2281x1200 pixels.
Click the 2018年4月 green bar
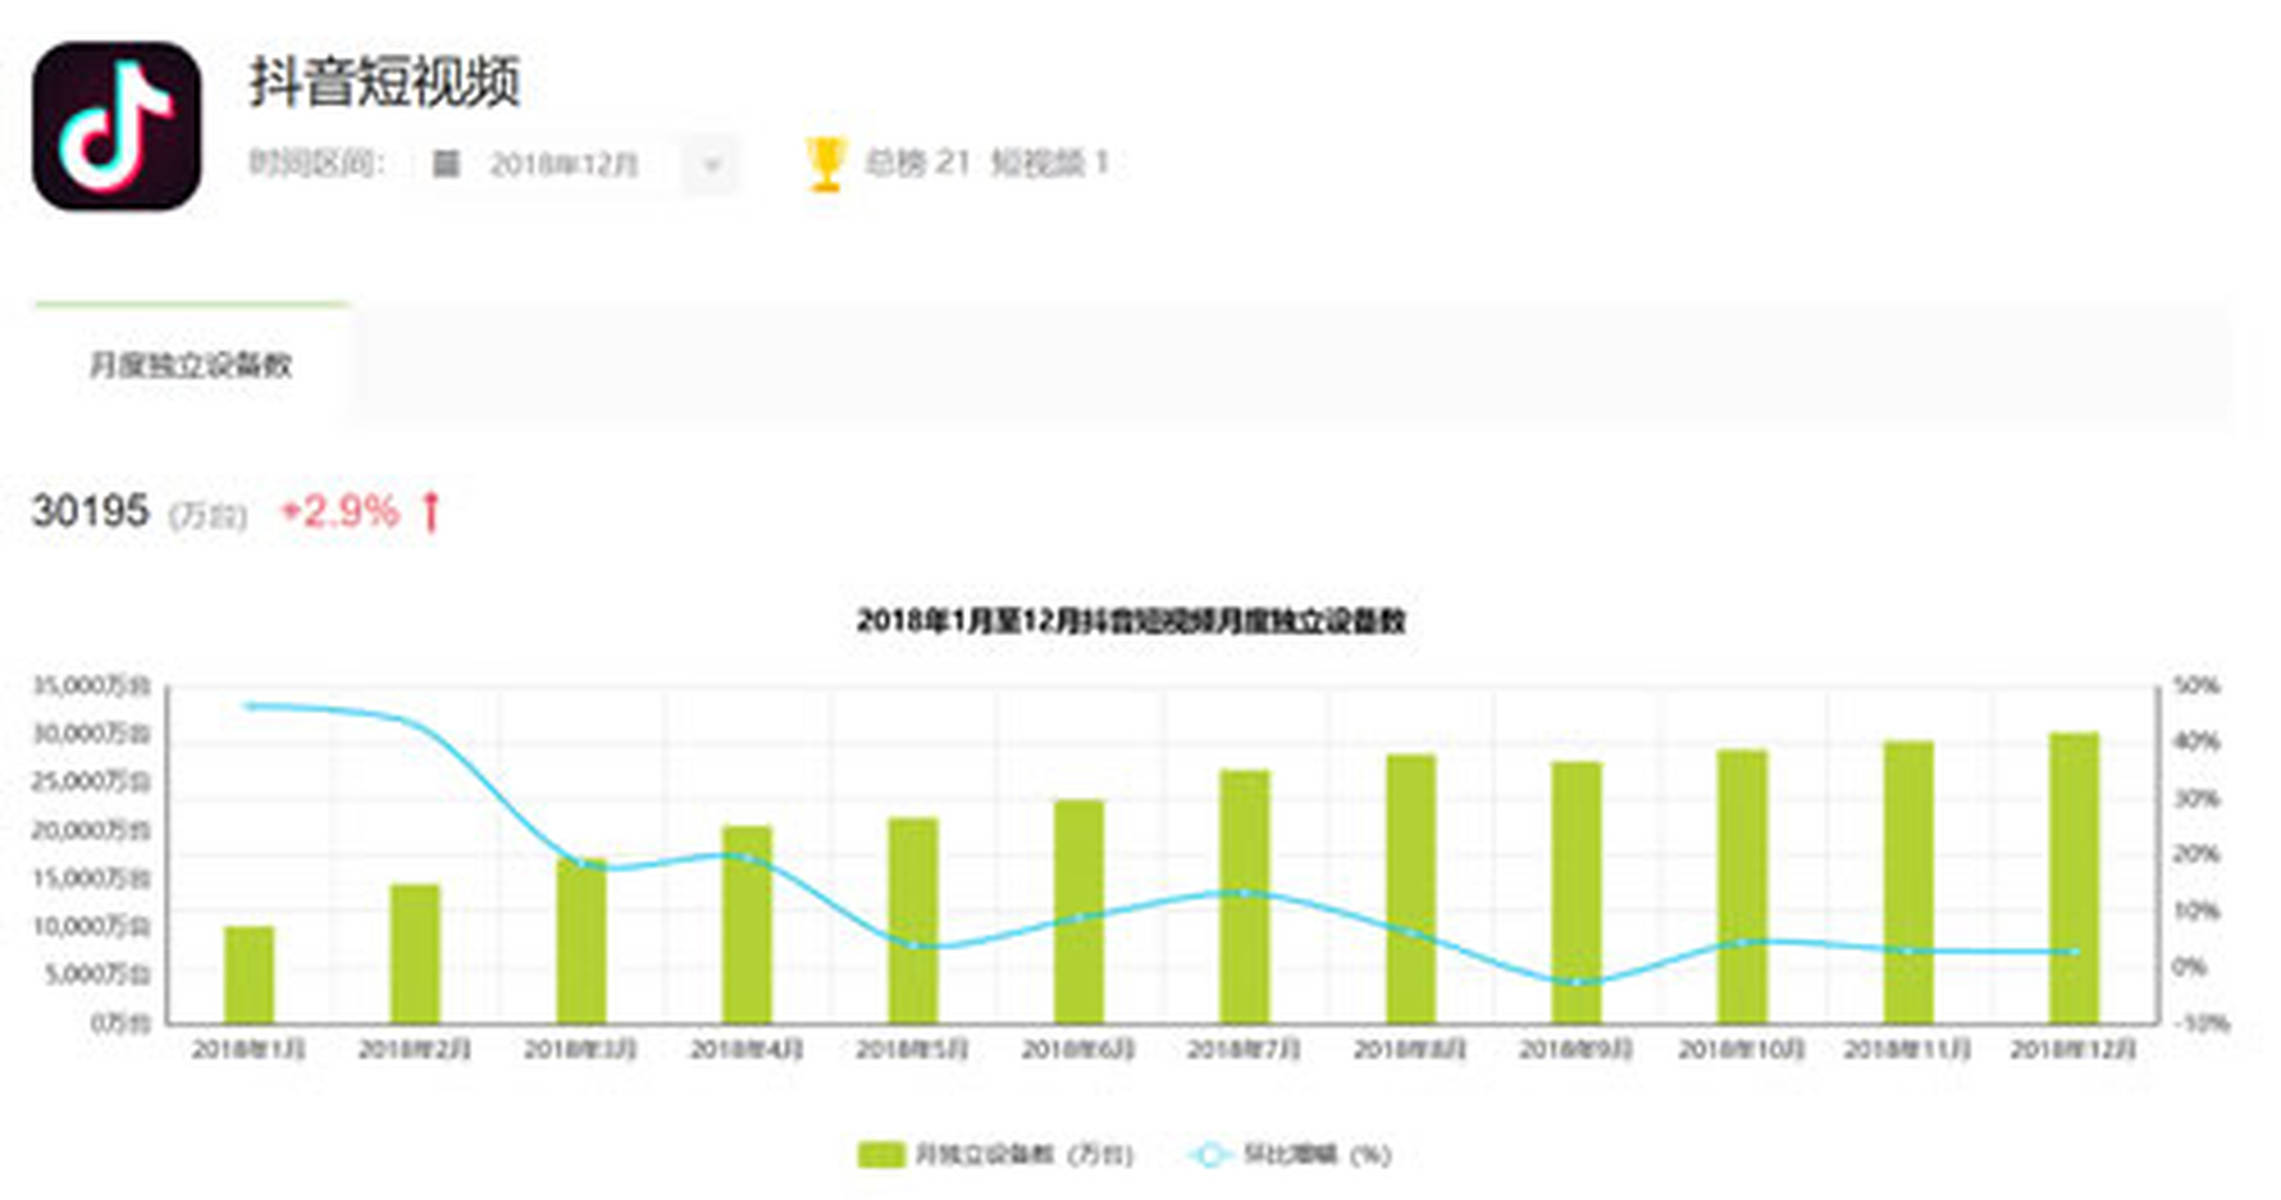click(x=747, y=925)
